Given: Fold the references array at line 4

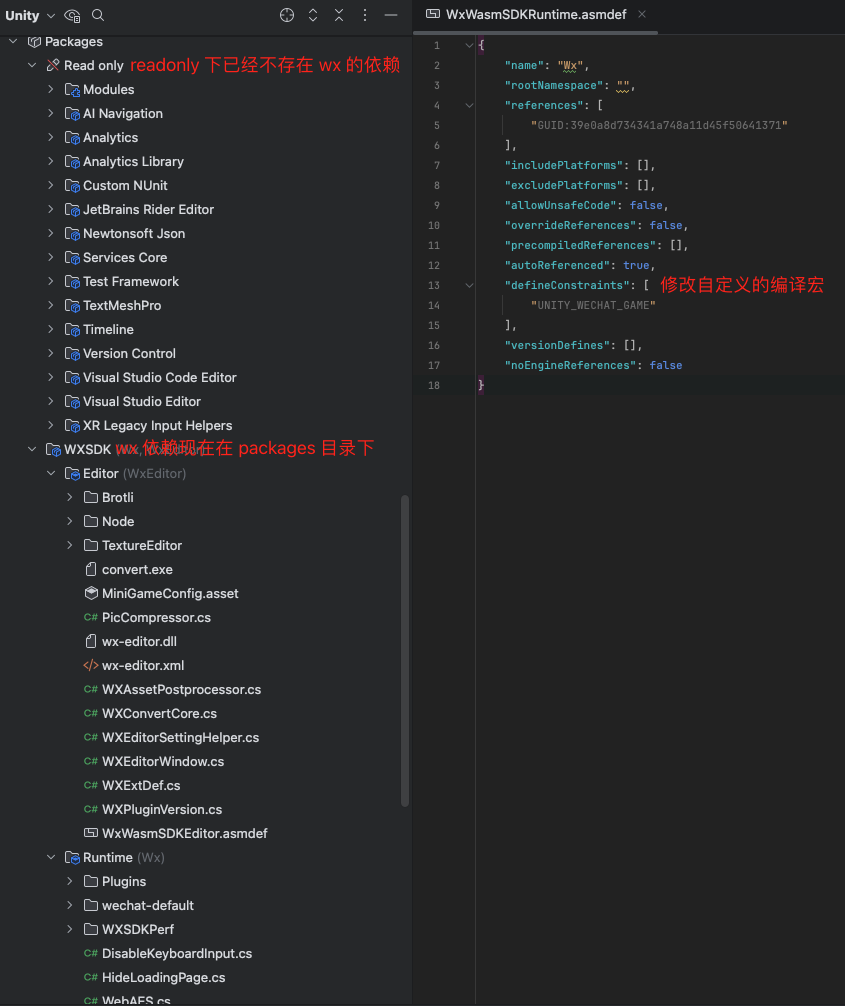Looking at the screenshot, I should coord(469,105).
